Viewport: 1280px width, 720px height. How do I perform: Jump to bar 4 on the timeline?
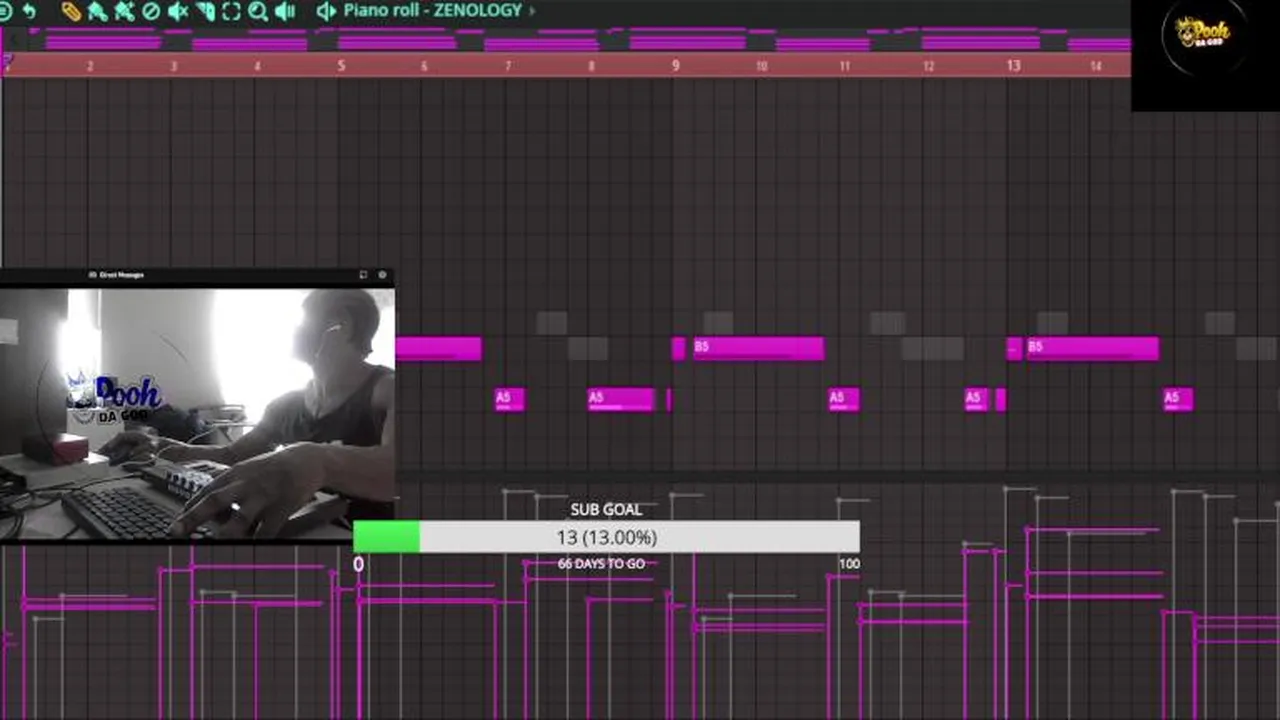pos(257,66)
